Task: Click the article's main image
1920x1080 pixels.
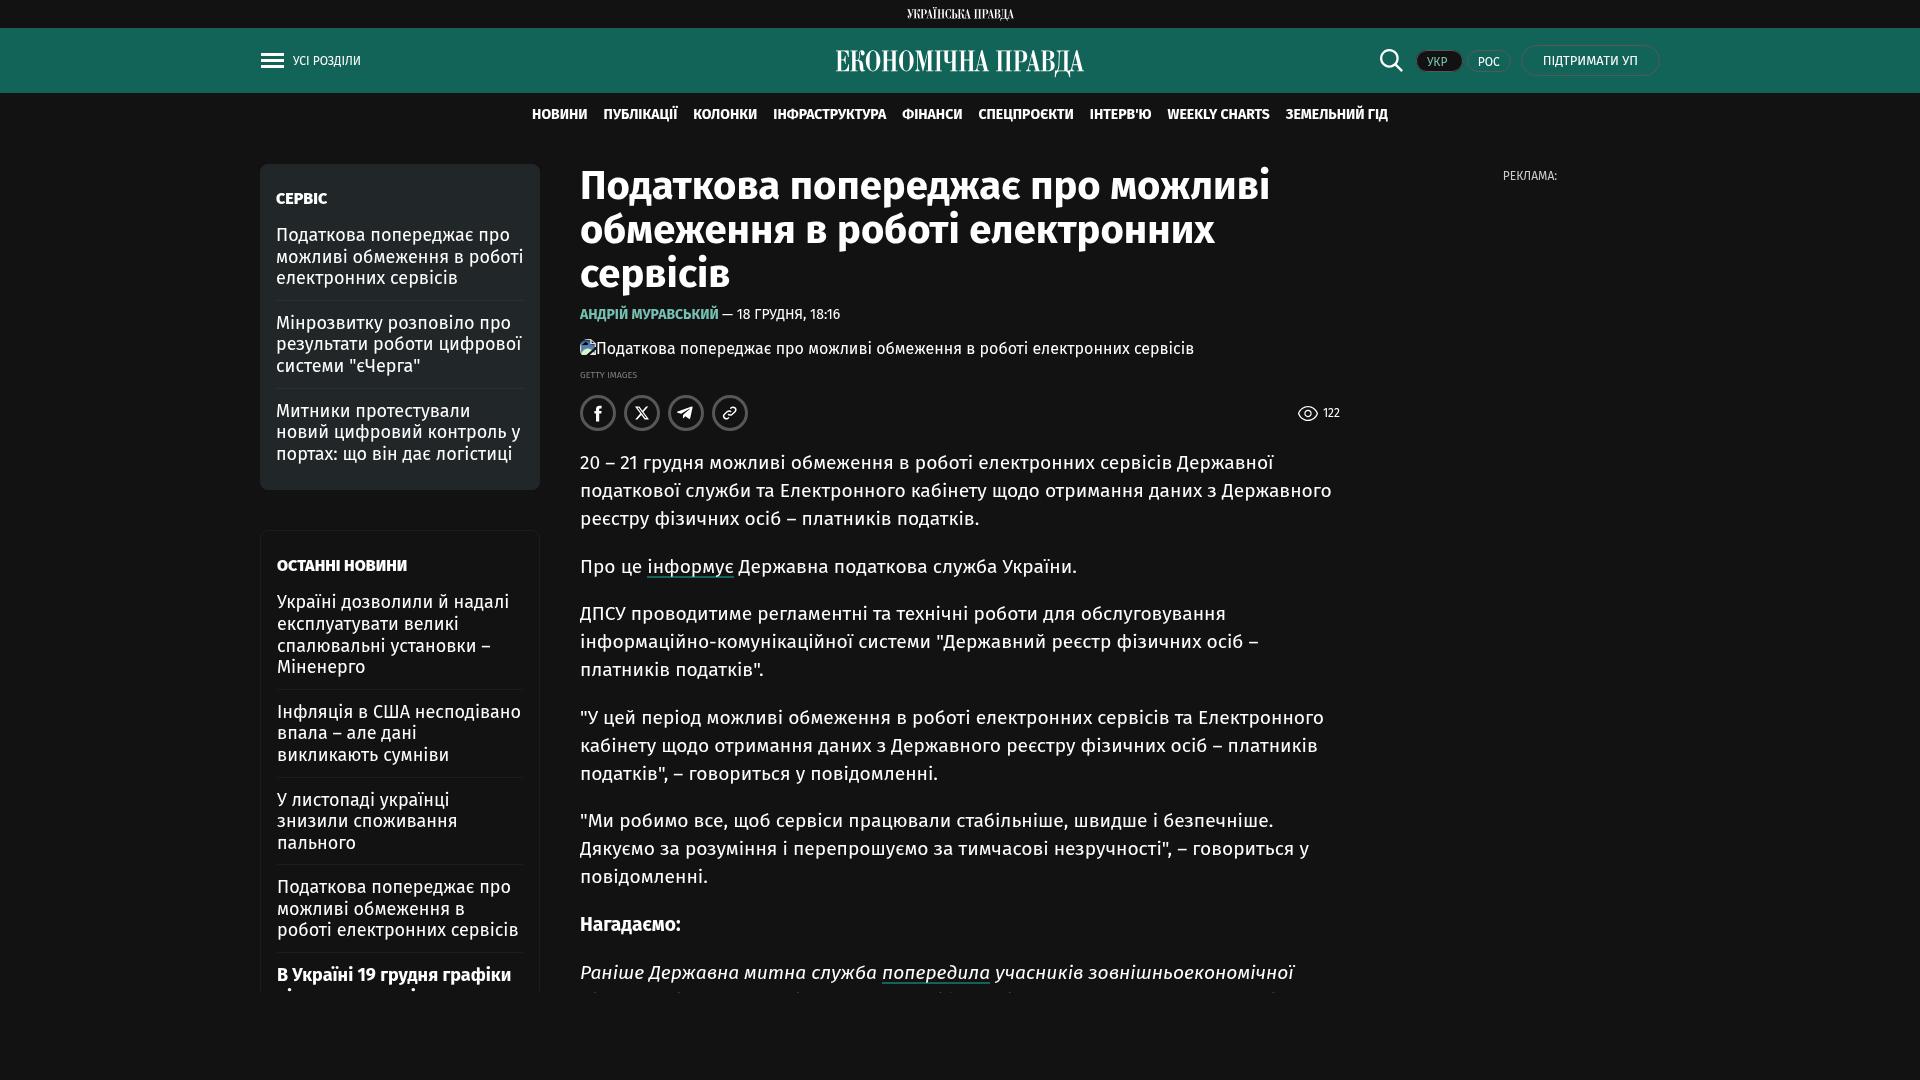Action: pos(886,349)
